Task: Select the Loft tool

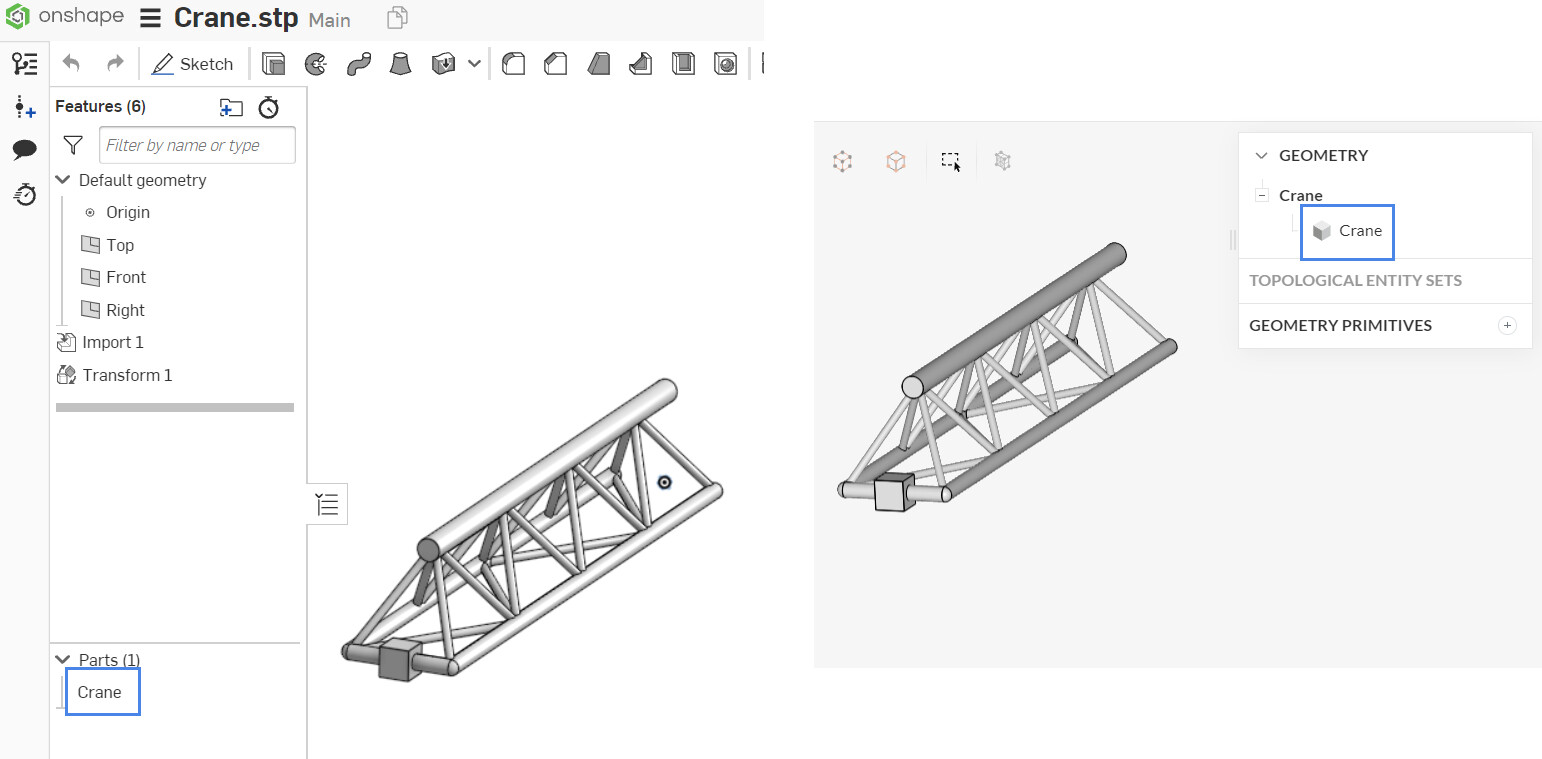Action: (400, 63)
